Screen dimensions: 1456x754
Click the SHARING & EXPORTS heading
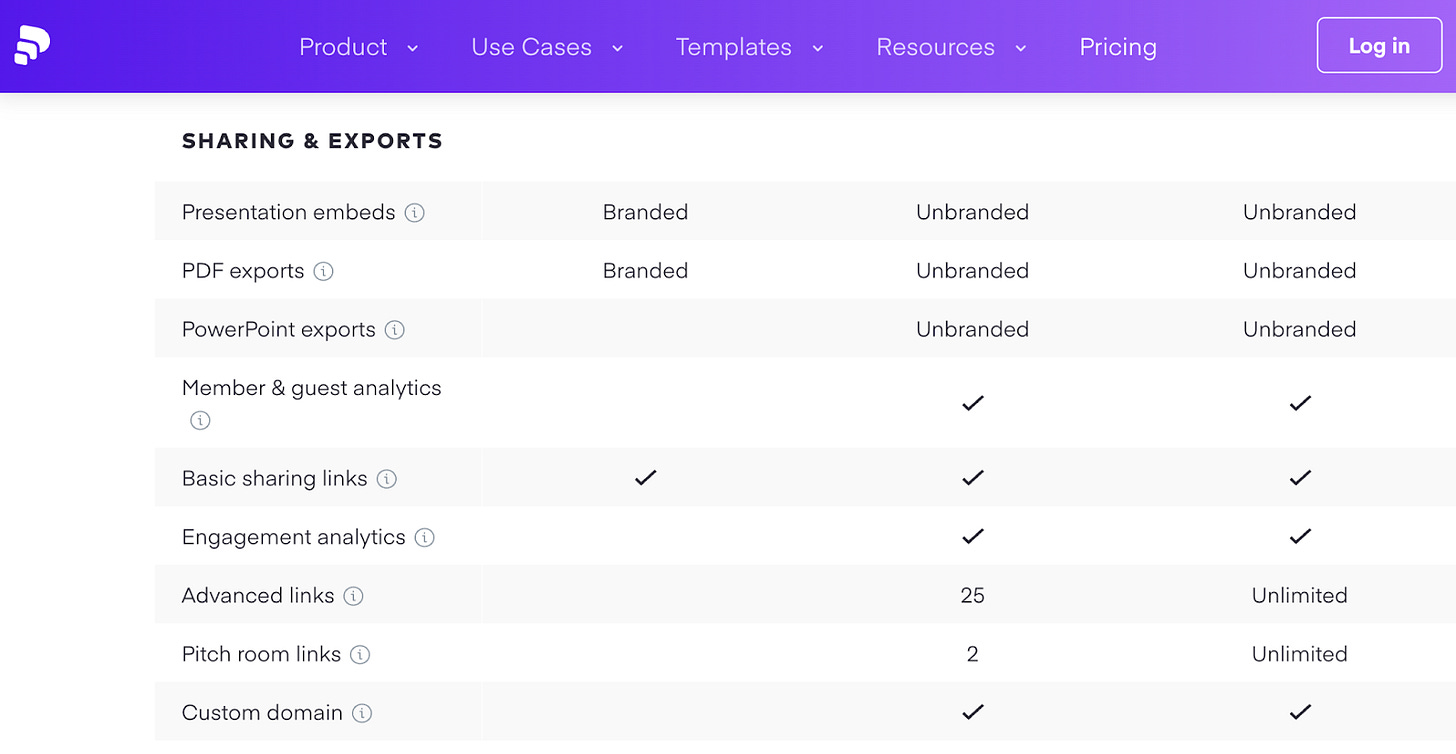pos(312,141)
